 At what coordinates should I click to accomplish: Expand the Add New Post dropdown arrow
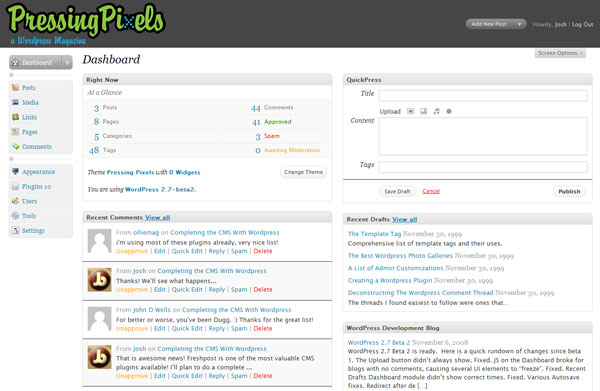pyautogui.click(x=519, y=24)
